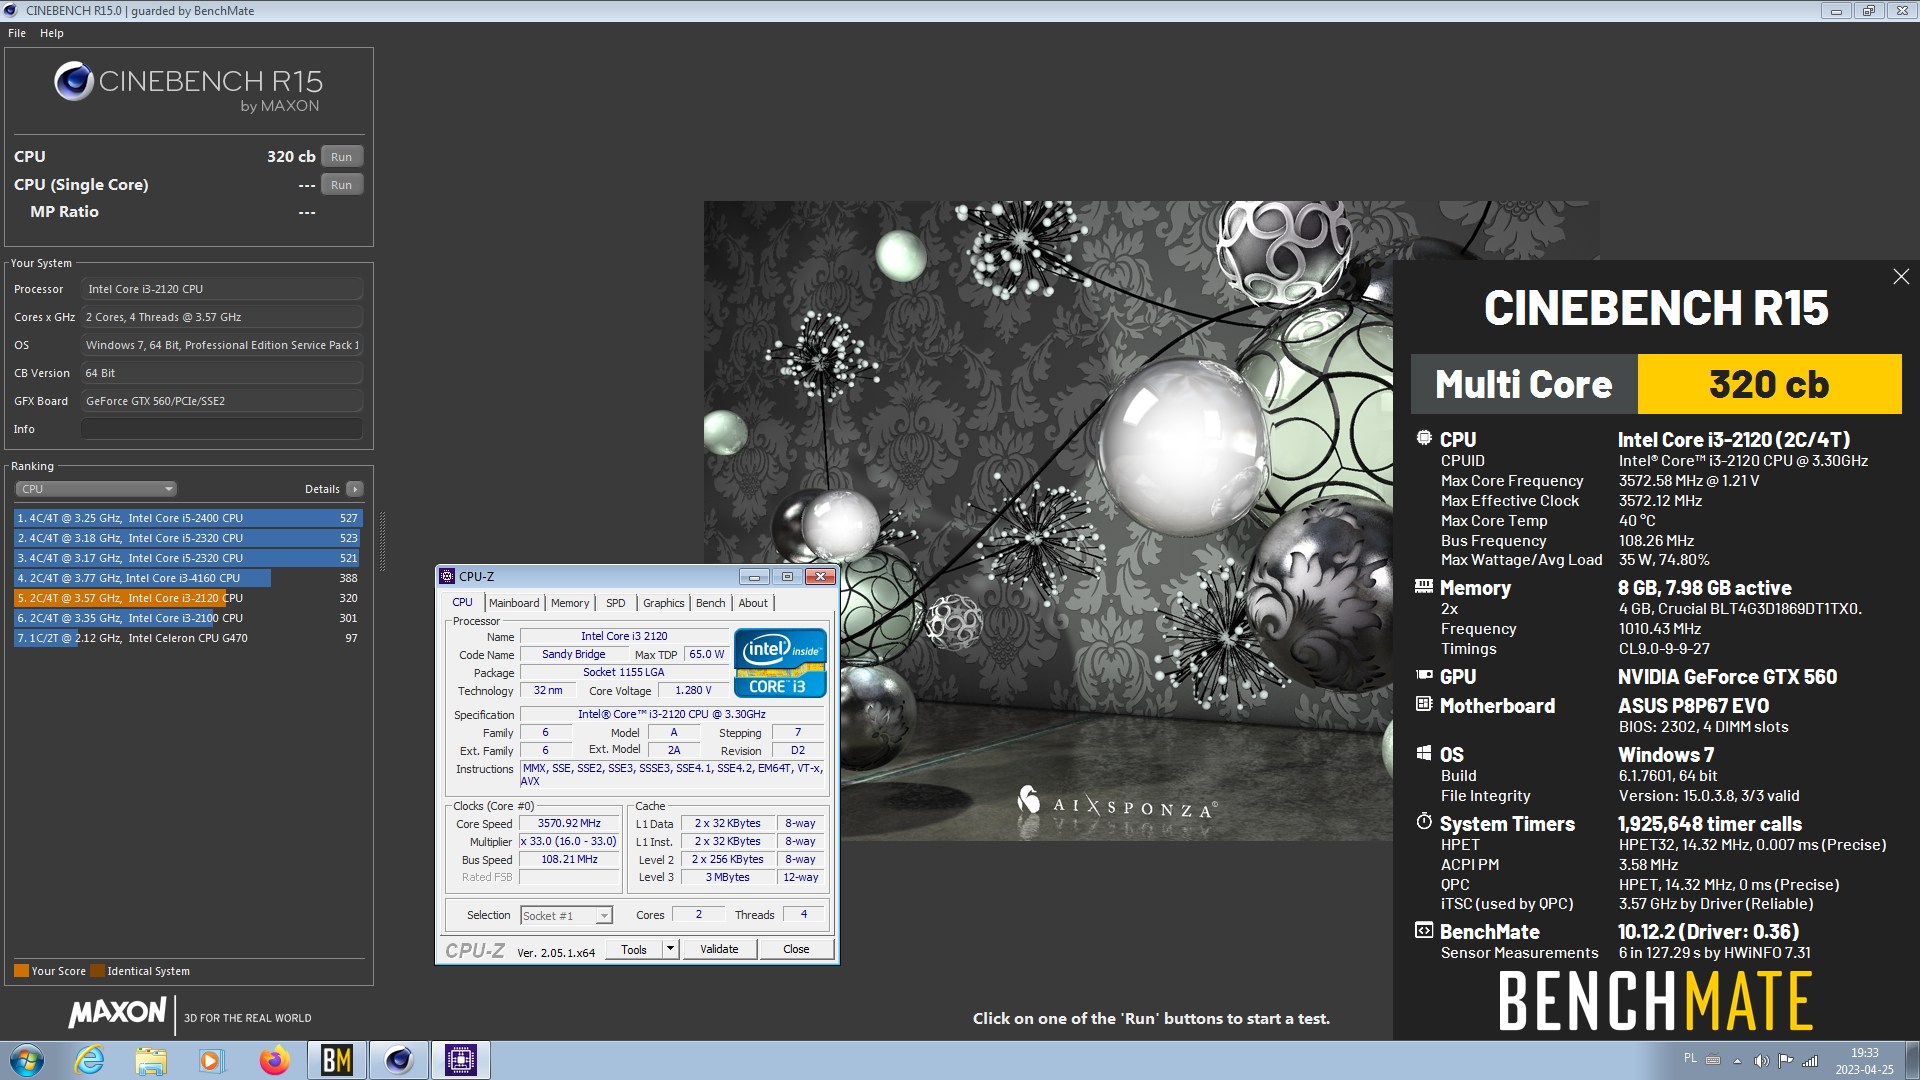Switch to Memory tab in CPU-Z
1920x1080 pixels.
(x=570, y=603)
